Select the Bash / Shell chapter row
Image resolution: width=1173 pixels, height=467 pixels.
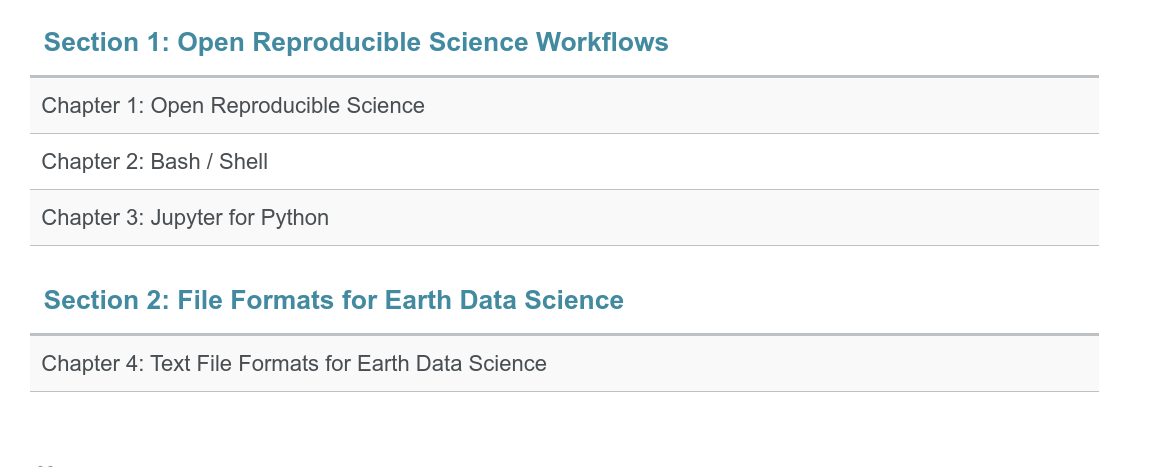pyautogui.click(x=564, y=162)
